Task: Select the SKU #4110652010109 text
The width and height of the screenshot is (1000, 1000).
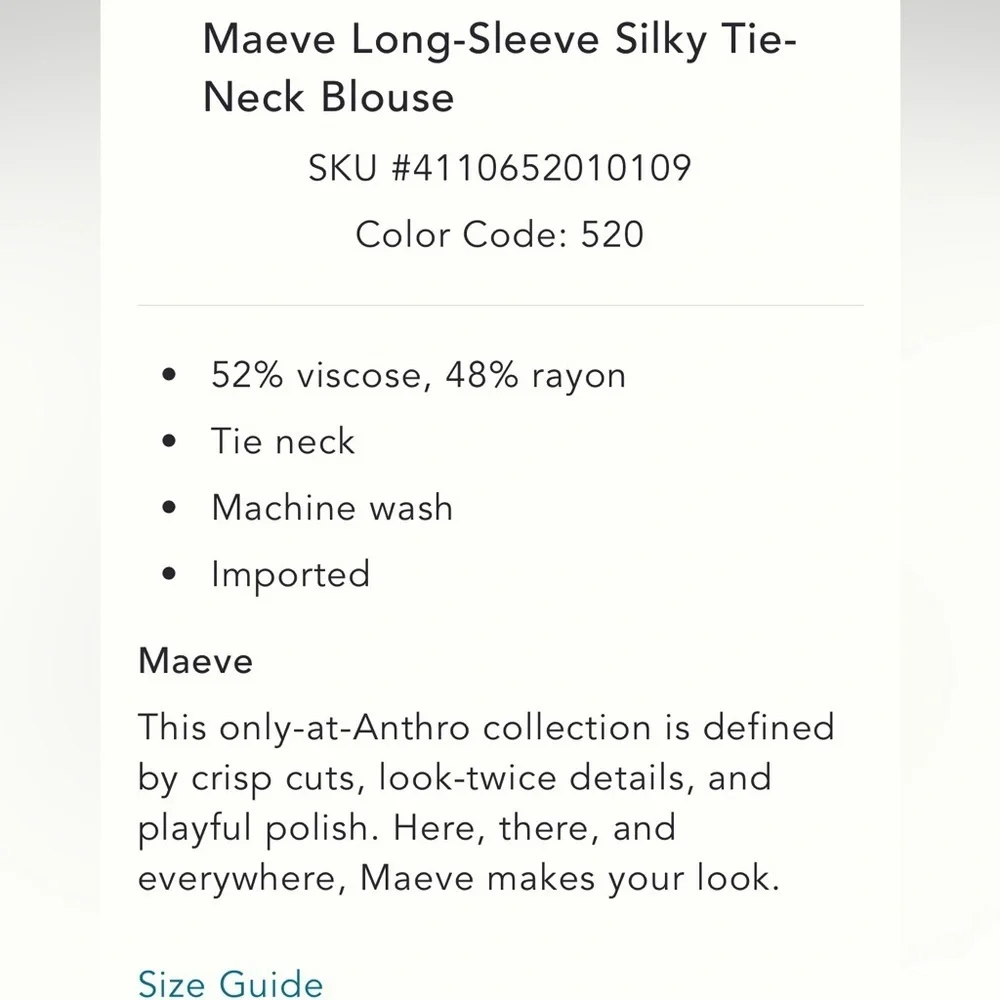Action: click(x=500, y=168)
